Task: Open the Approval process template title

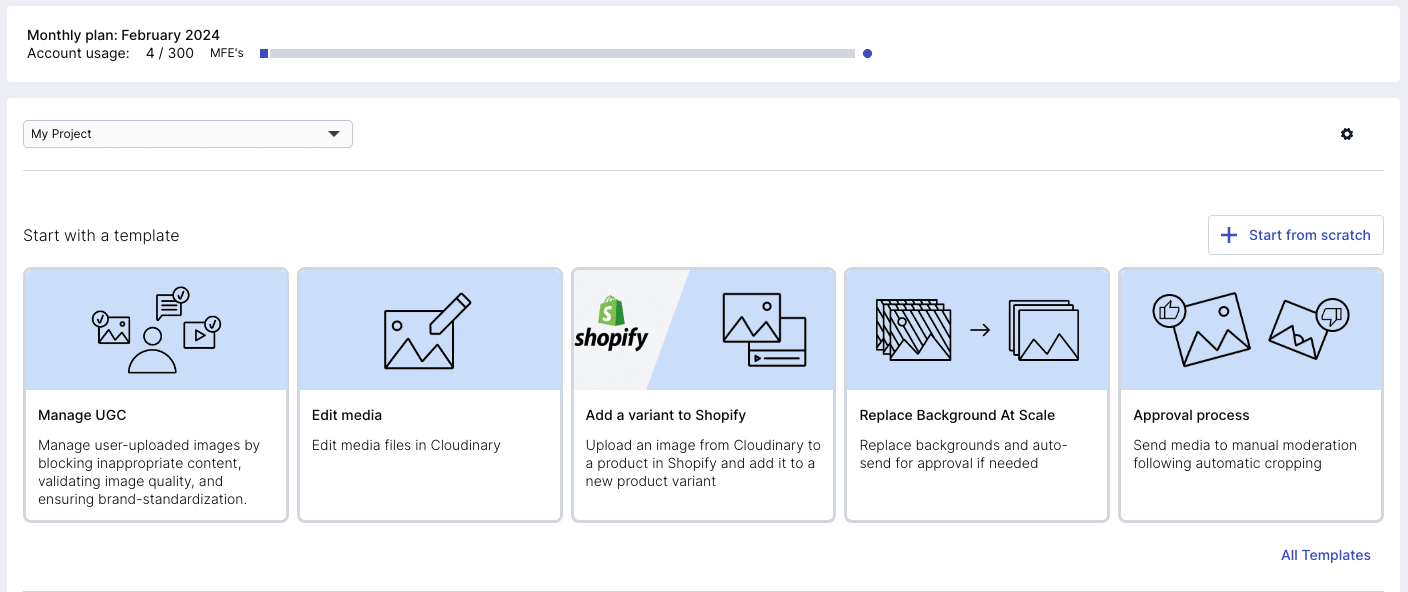Action: (x=1191, y=415)
